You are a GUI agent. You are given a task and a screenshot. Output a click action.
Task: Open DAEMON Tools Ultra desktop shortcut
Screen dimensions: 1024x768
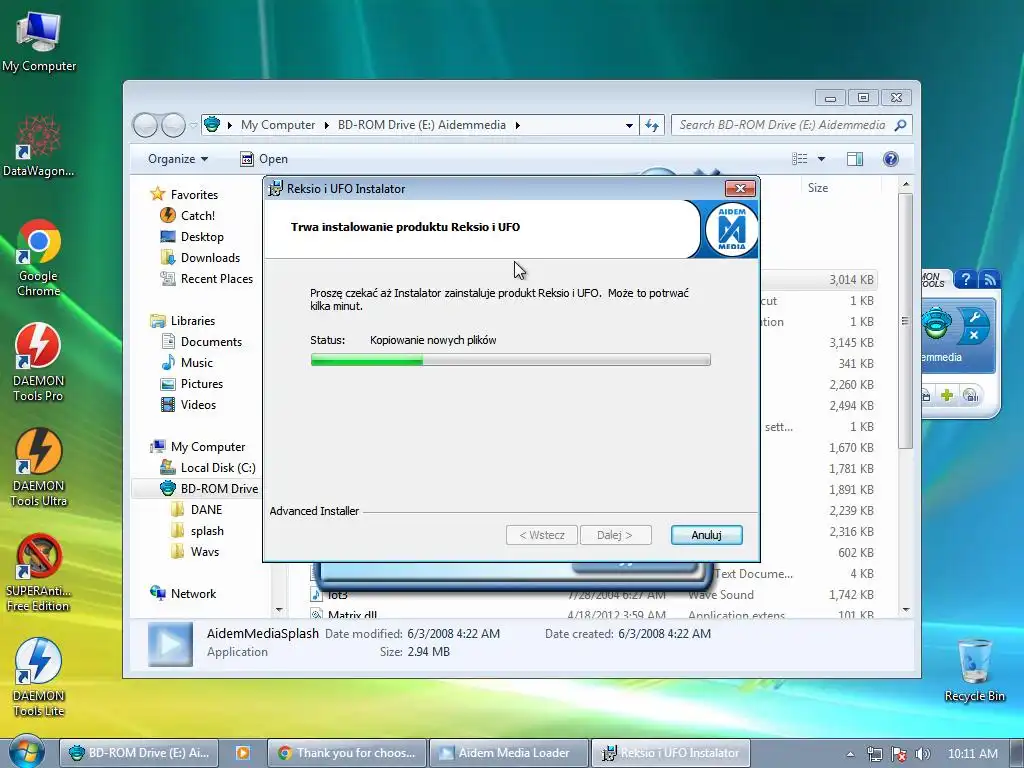coord(39,468)
